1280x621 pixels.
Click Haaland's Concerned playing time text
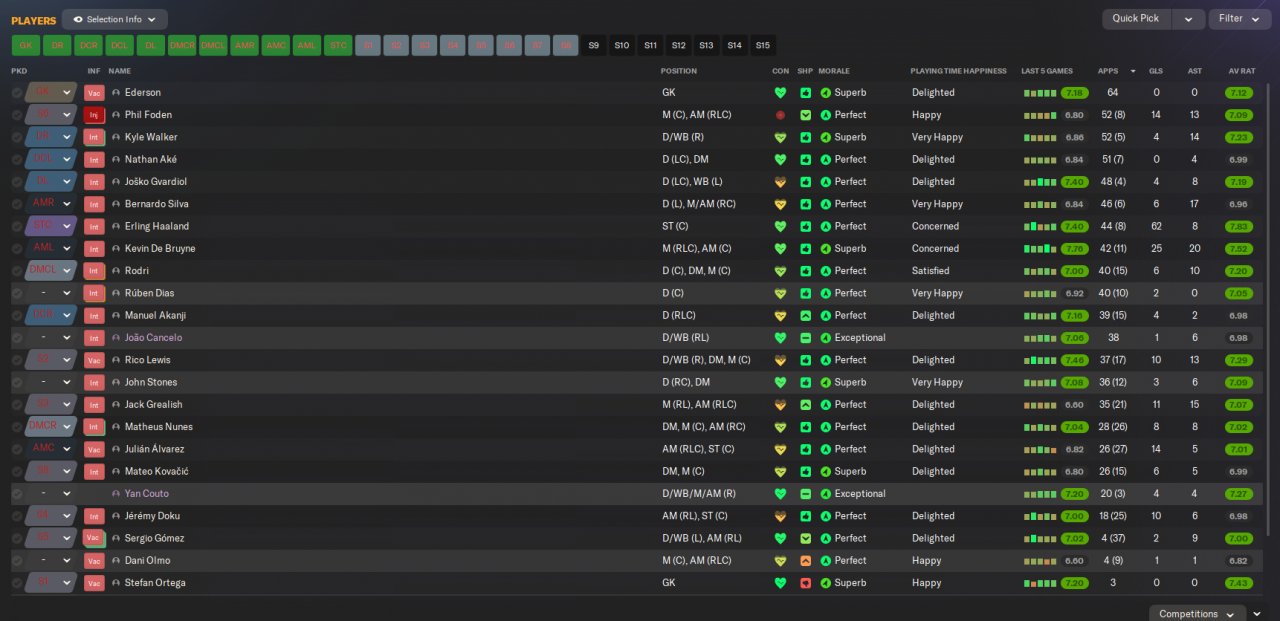tap(935, 226)
